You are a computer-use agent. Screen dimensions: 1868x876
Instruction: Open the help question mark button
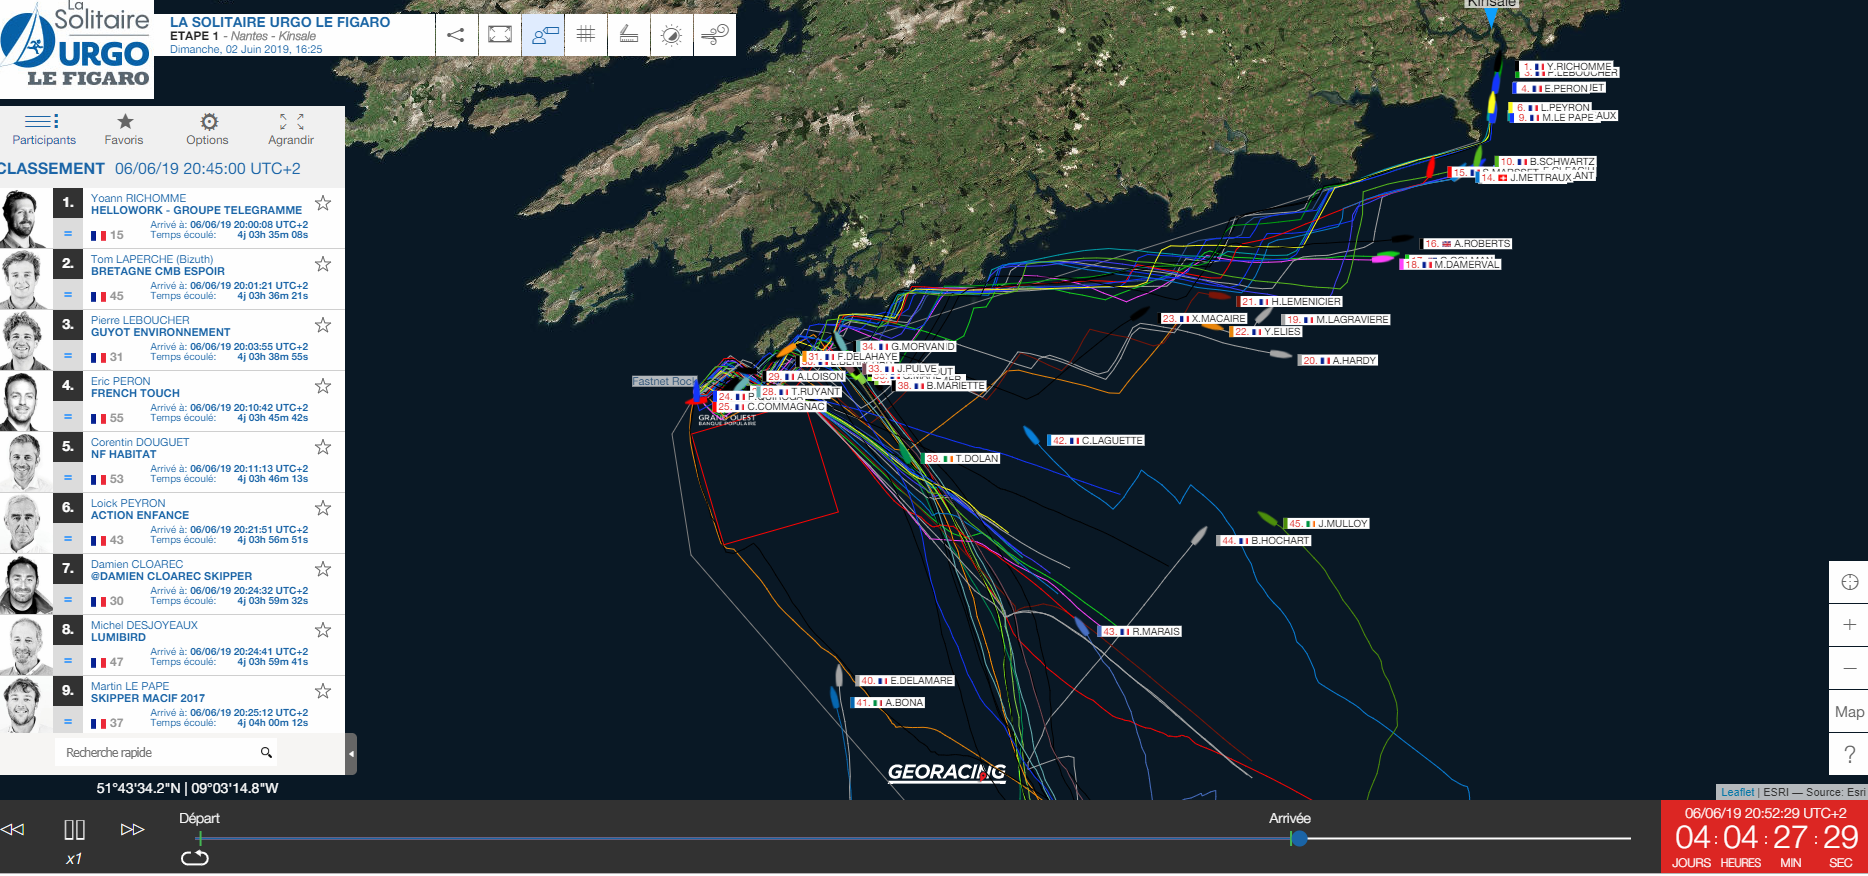[x=1849, y=754]
